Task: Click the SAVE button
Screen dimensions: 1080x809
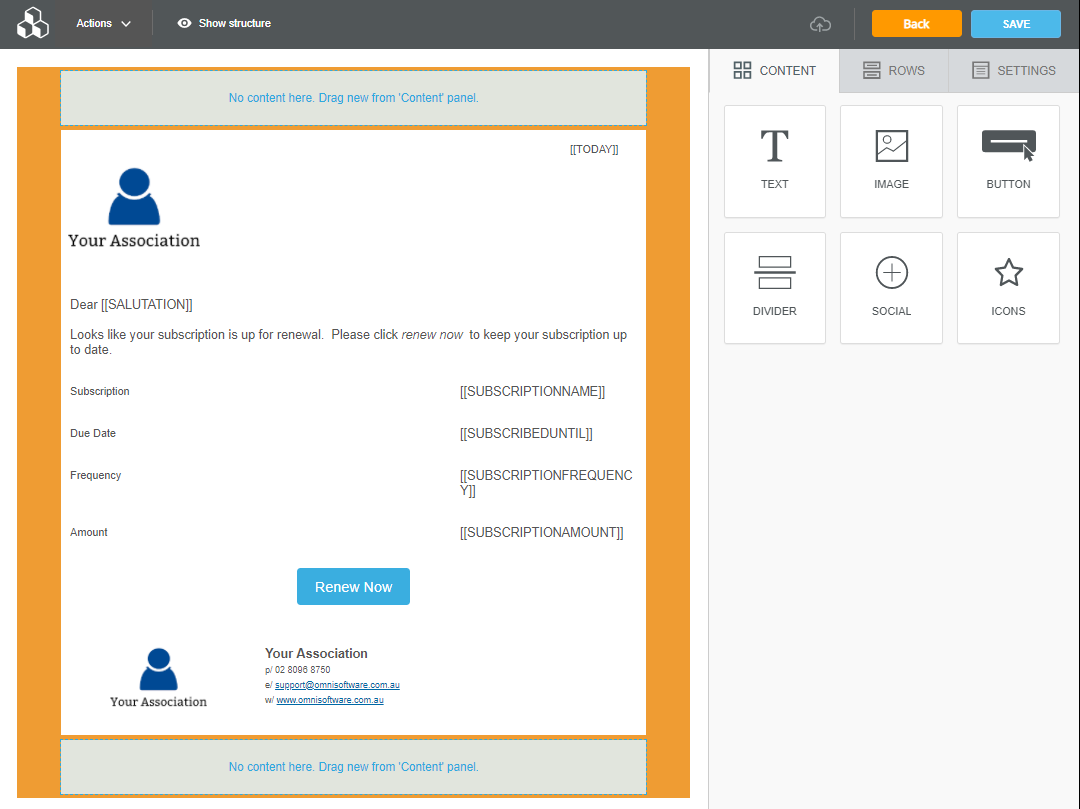Action: pos(1015,23)
